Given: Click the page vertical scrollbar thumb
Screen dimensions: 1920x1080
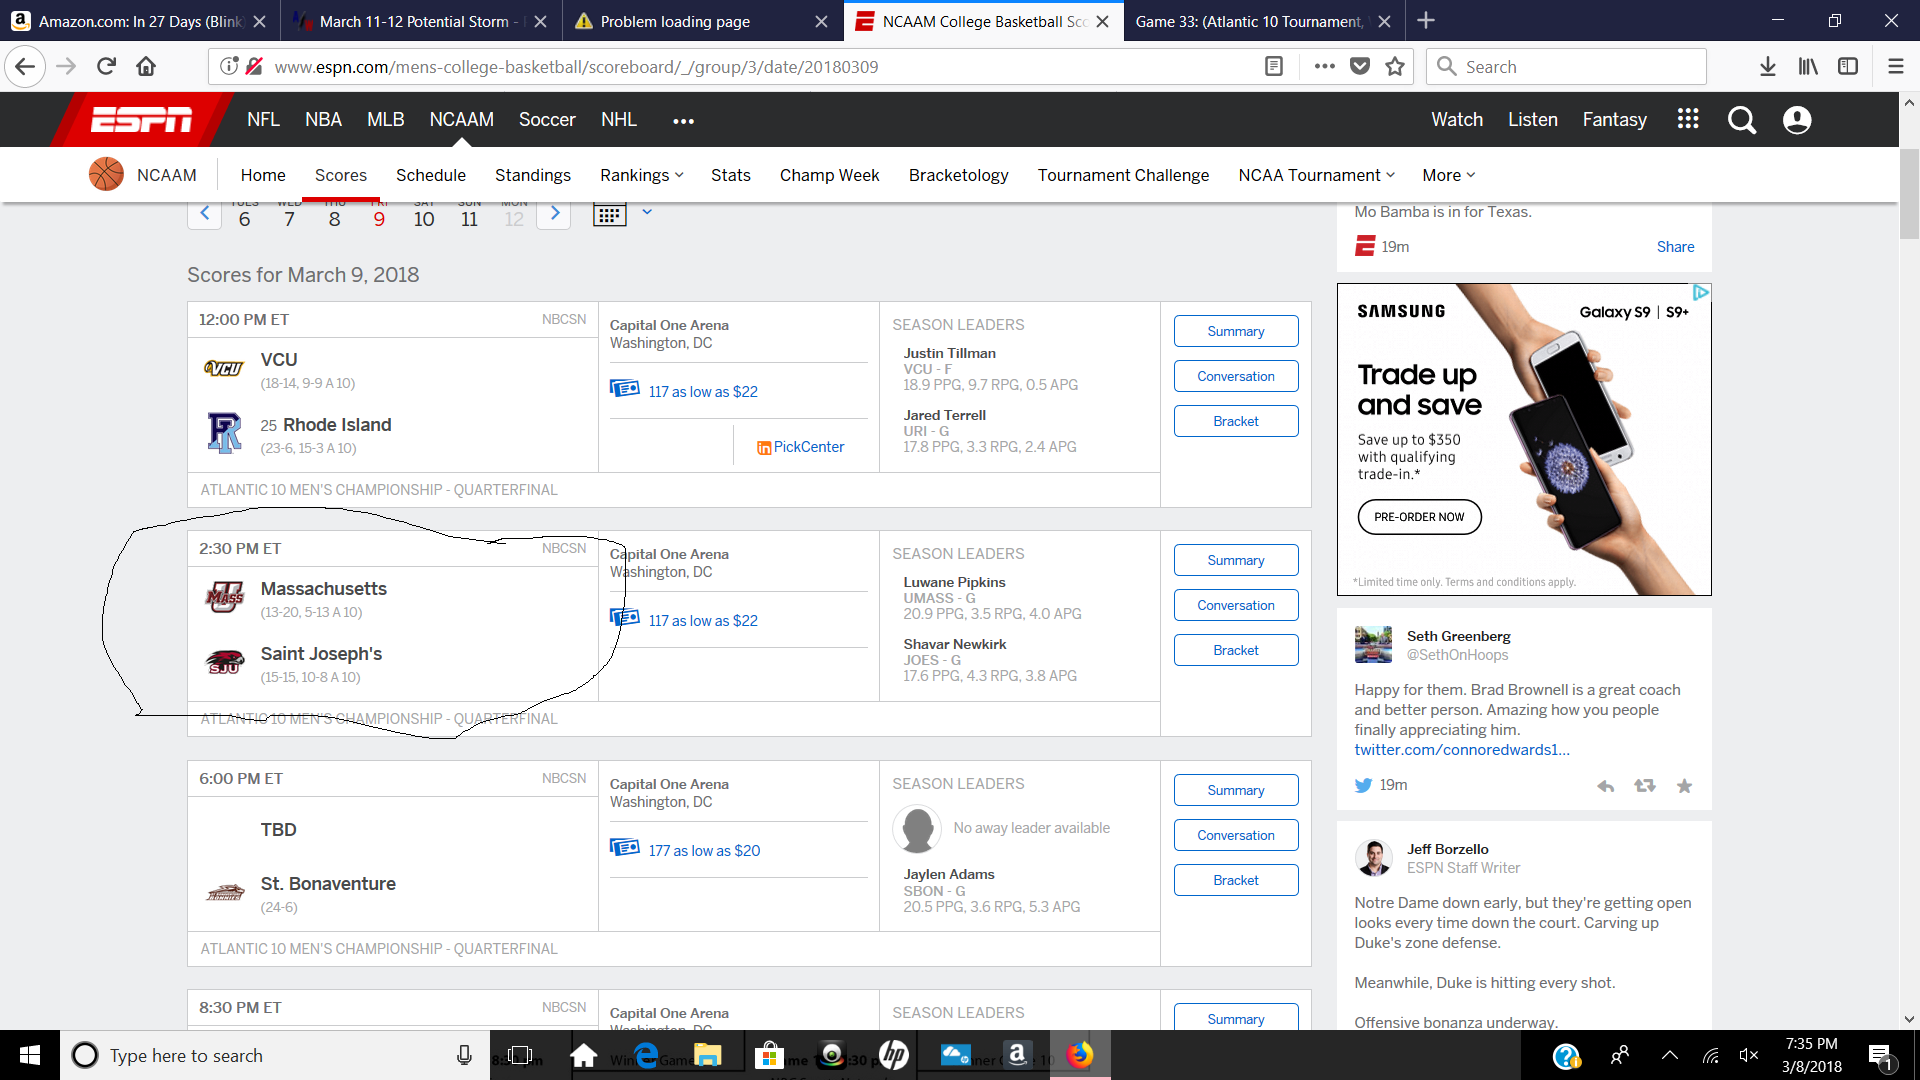Looking at the screenshot, I should click(x=1909, y=193).
